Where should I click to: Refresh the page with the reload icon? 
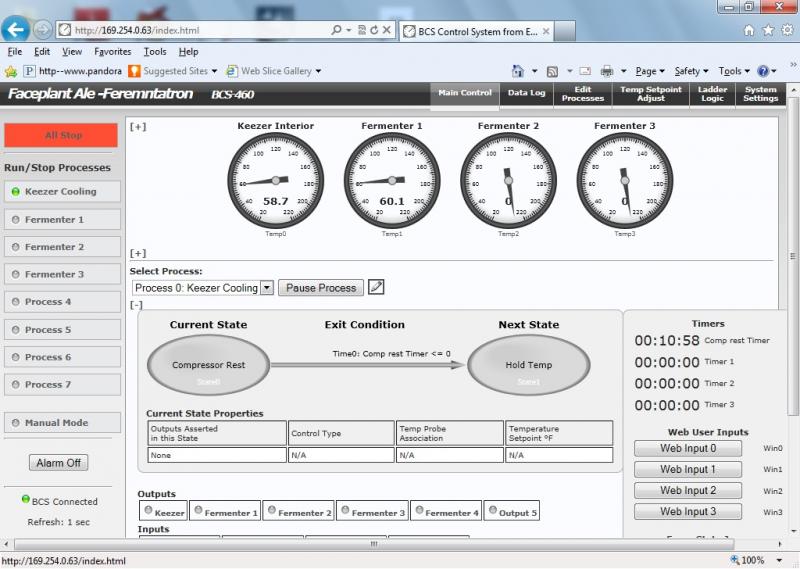click(374, 30)
